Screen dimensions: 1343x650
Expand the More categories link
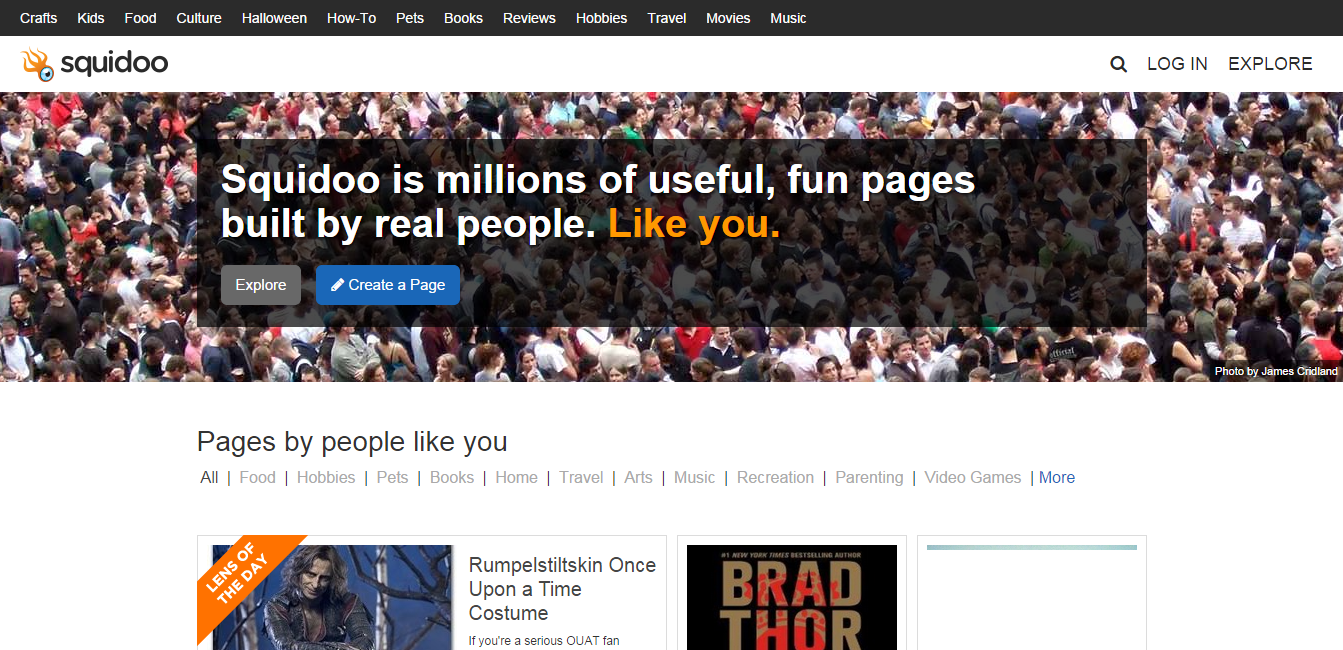coord(1057,477)
